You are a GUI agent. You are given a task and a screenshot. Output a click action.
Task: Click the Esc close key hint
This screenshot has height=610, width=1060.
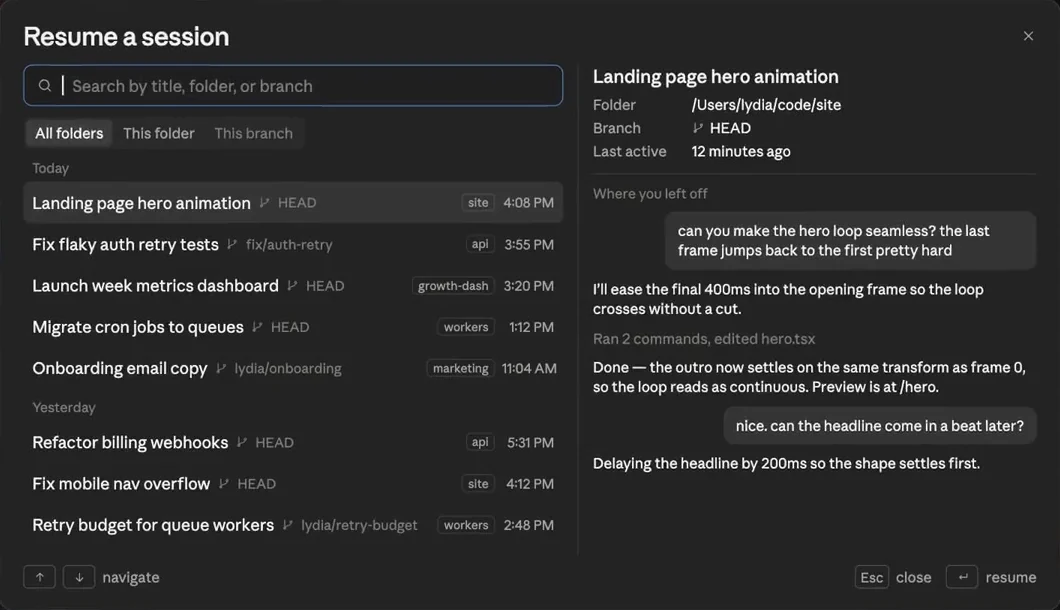tap(871, 577)
